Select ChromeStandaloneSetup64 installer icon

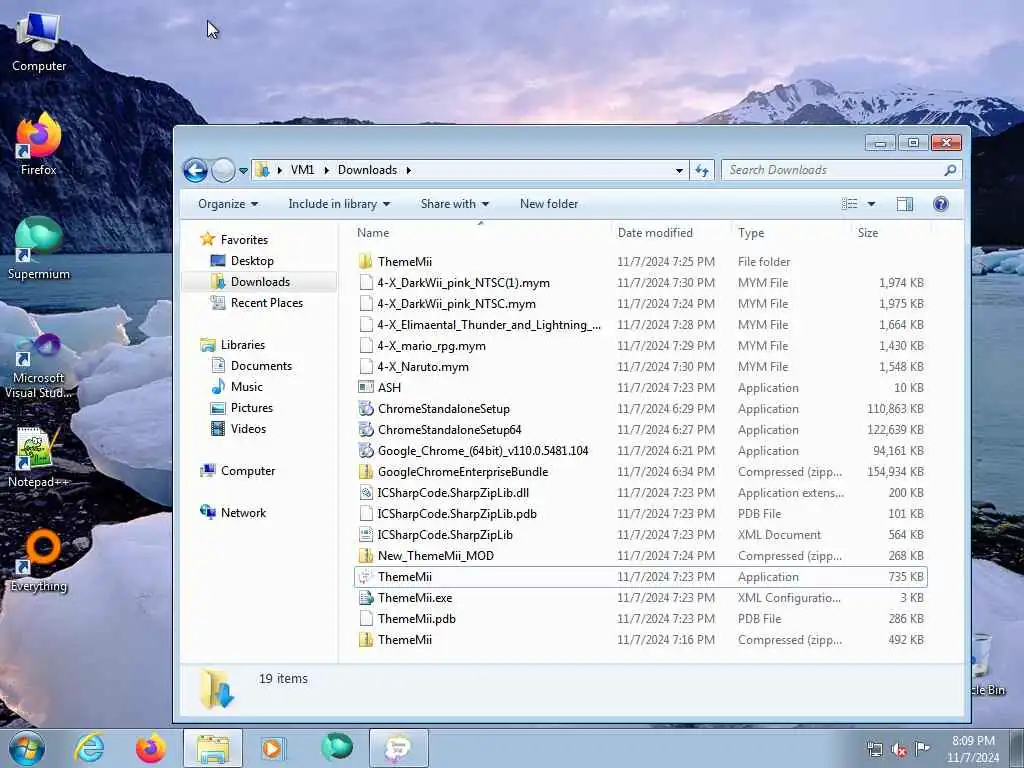pos(366,430)
